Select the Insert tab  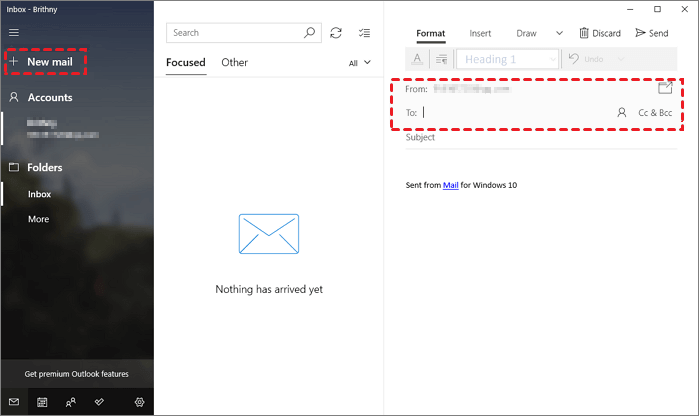[480, 33]
